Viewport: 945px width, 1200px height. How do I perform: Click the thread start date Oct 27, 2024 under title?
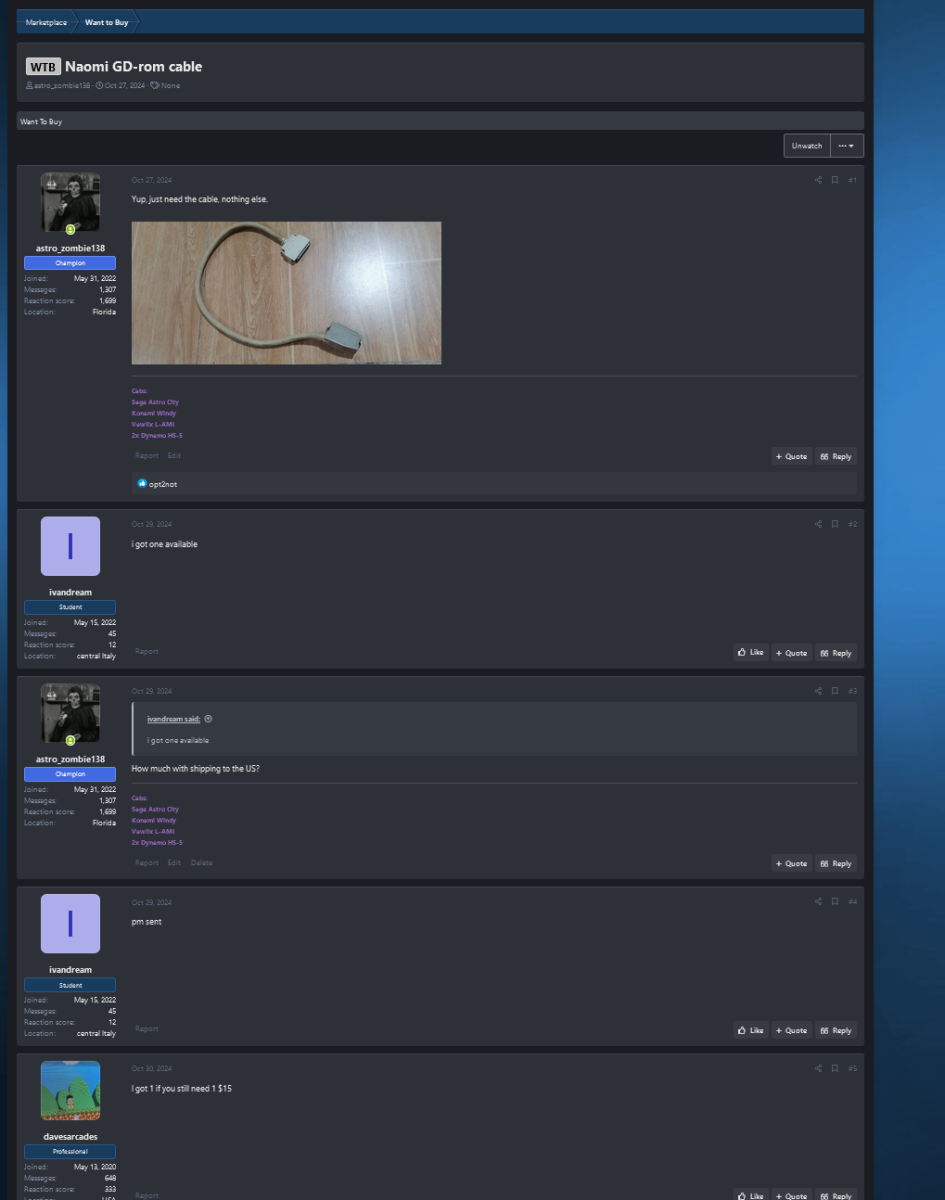click(125, 86)
